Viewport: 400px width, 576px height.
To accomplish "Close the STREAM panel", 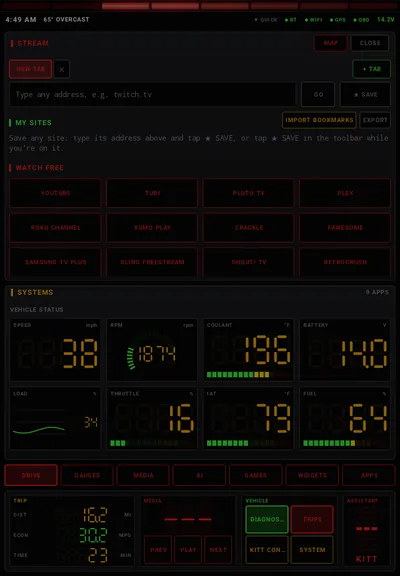I will 370,43.
